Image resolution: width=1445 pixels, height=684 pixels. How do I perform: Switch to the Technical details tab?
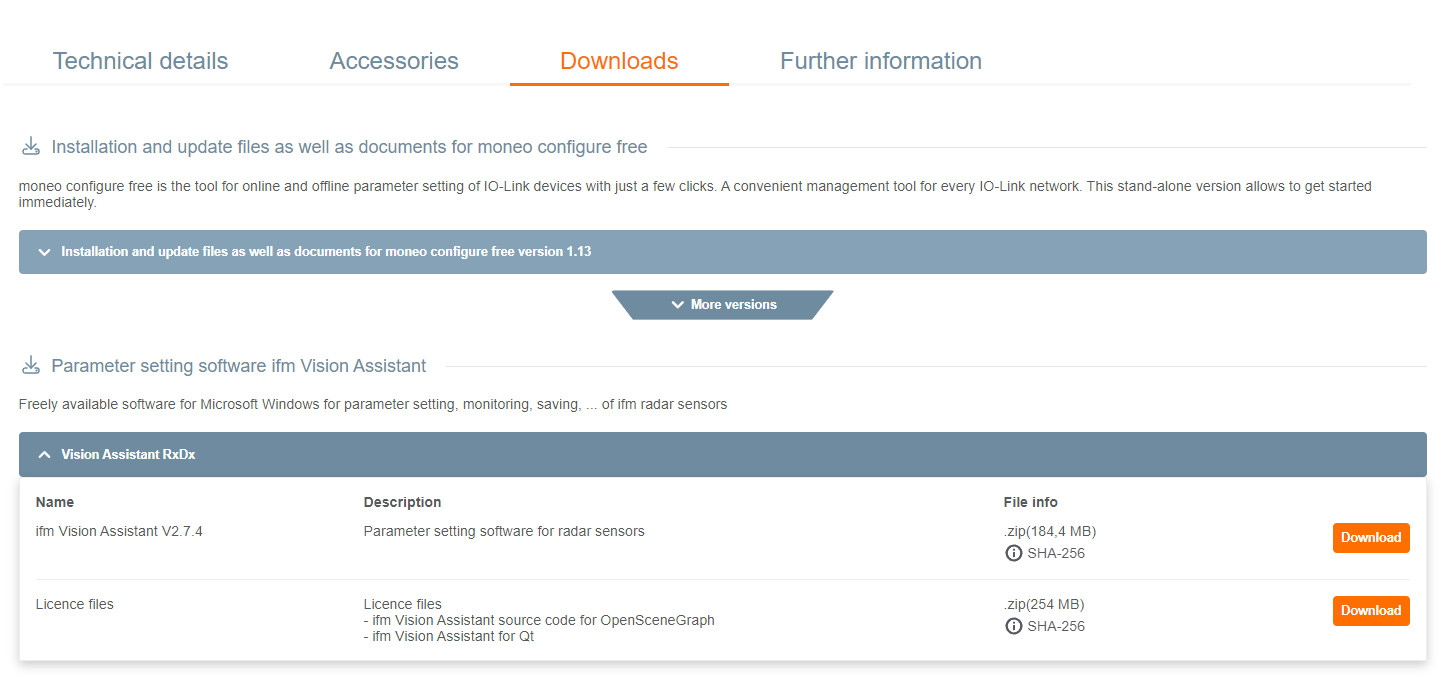[x=140, y=61]
